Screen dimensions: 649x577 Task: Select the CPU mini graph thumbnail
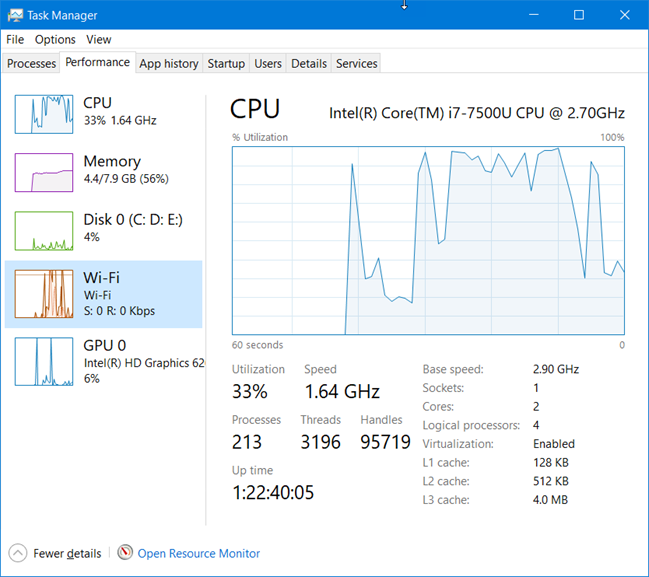[44, 114]
